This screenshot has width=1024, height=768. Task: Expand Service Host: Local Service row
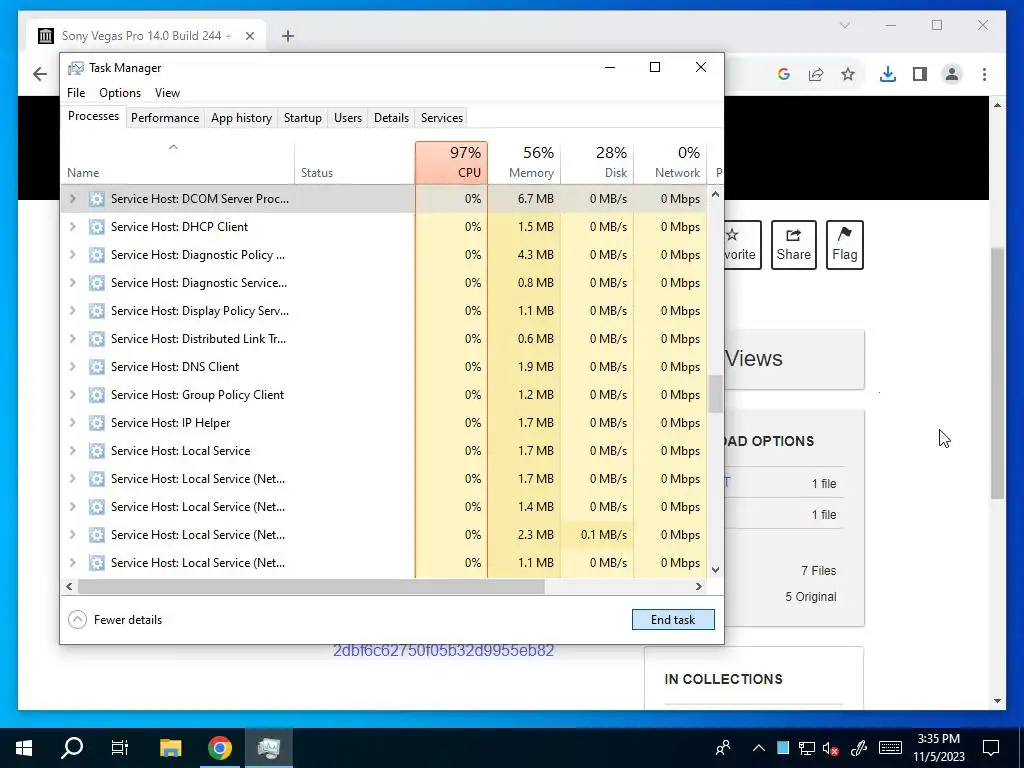pyautogui.click(x=72, y=451)
